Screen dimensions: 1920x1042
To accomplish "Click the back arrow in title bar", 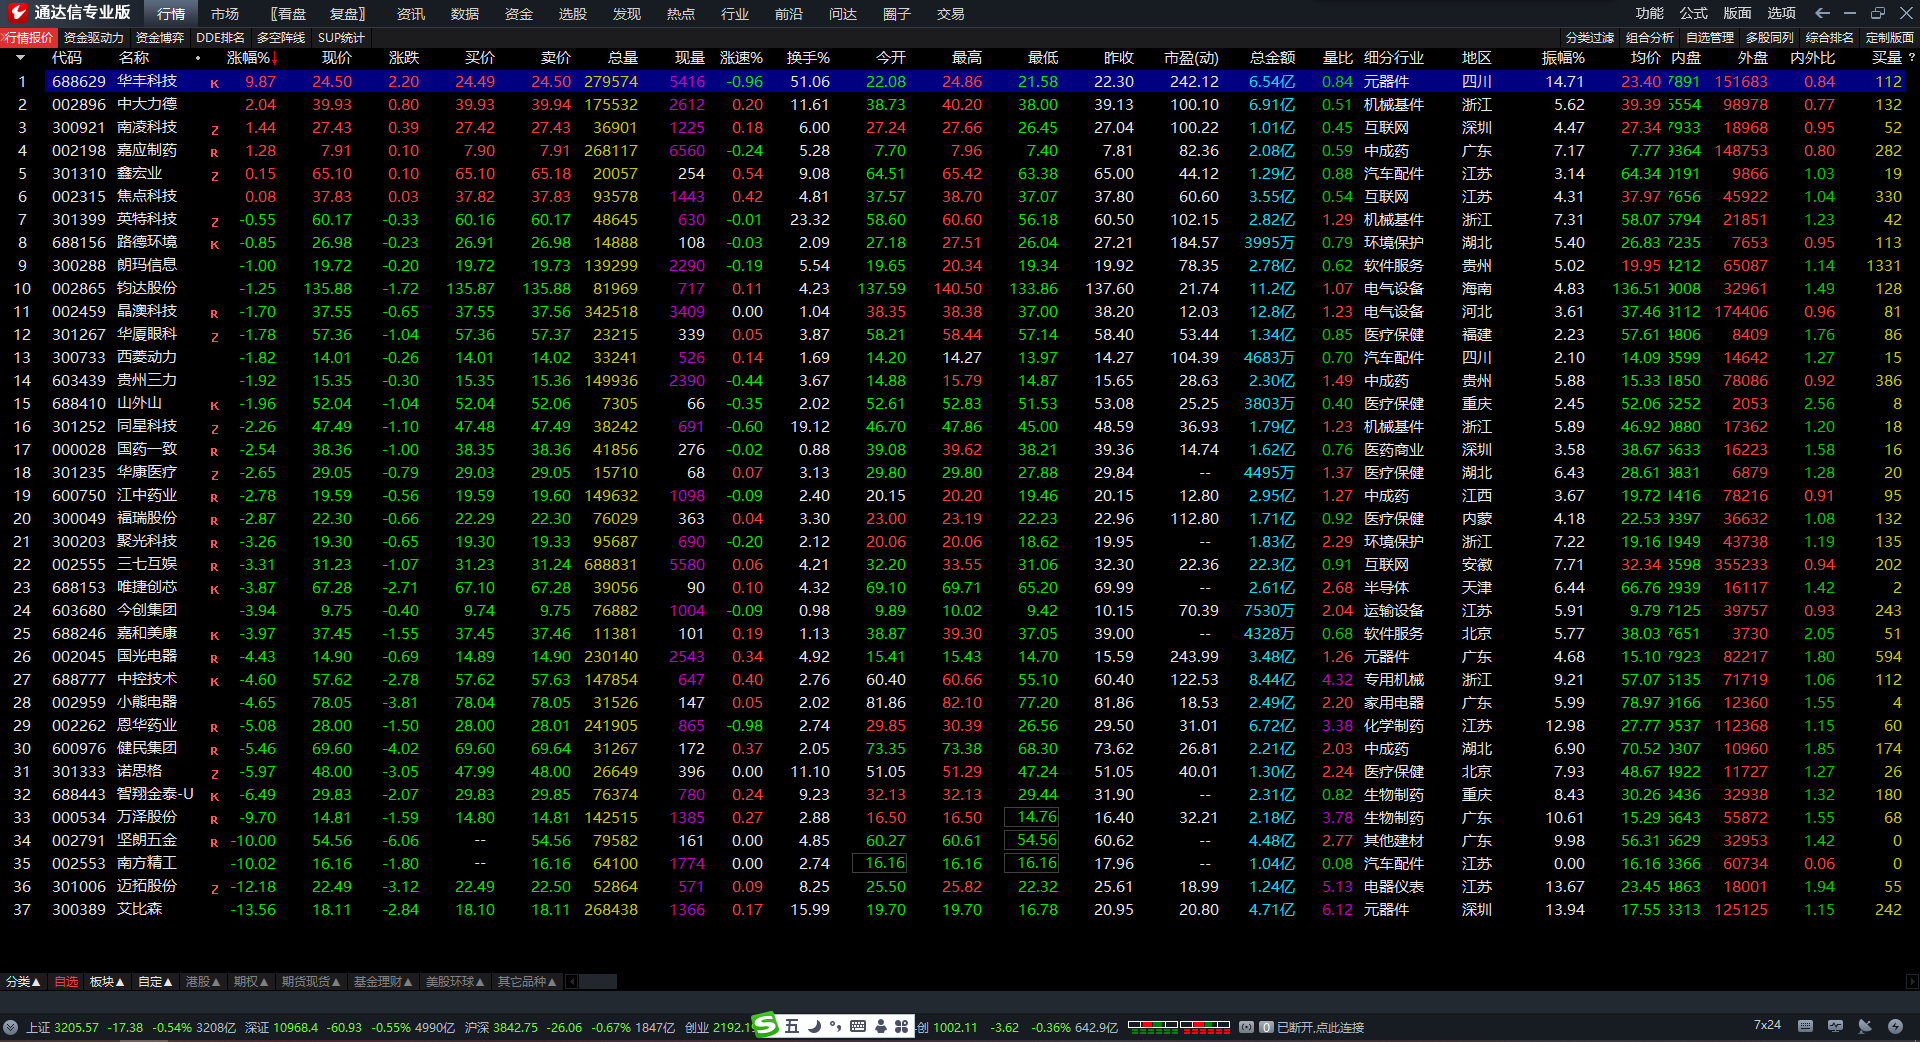I will tap(1822, 13).
